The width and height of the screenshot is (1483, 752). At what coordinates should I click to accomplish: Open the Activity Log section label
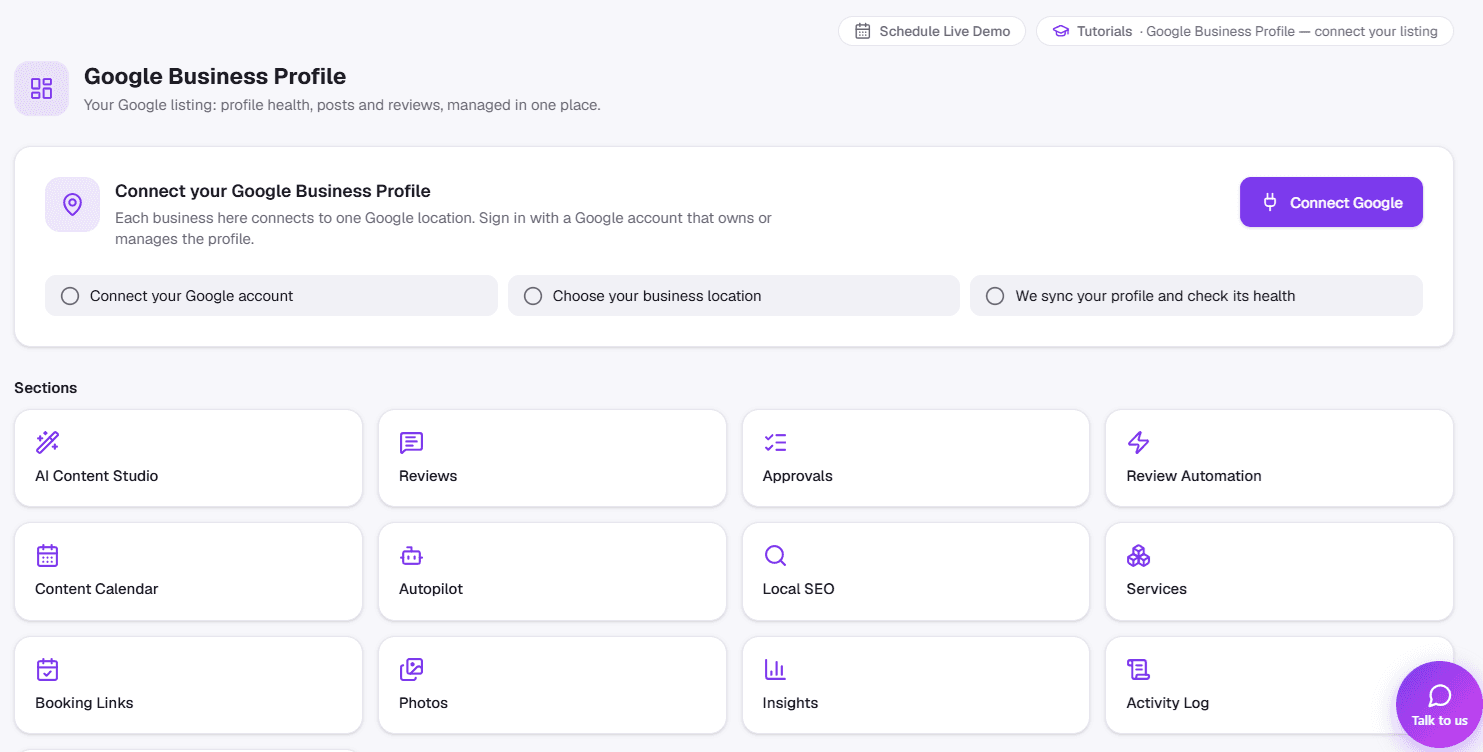pos(1168,703)
